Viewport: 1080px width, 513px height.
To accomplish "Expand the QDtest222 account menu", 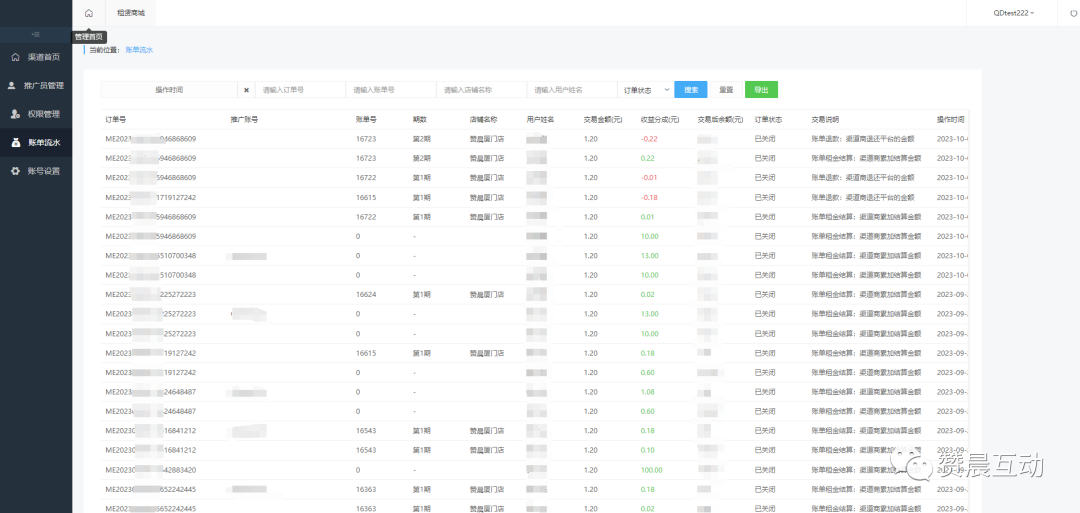I will pos(1014,13).
